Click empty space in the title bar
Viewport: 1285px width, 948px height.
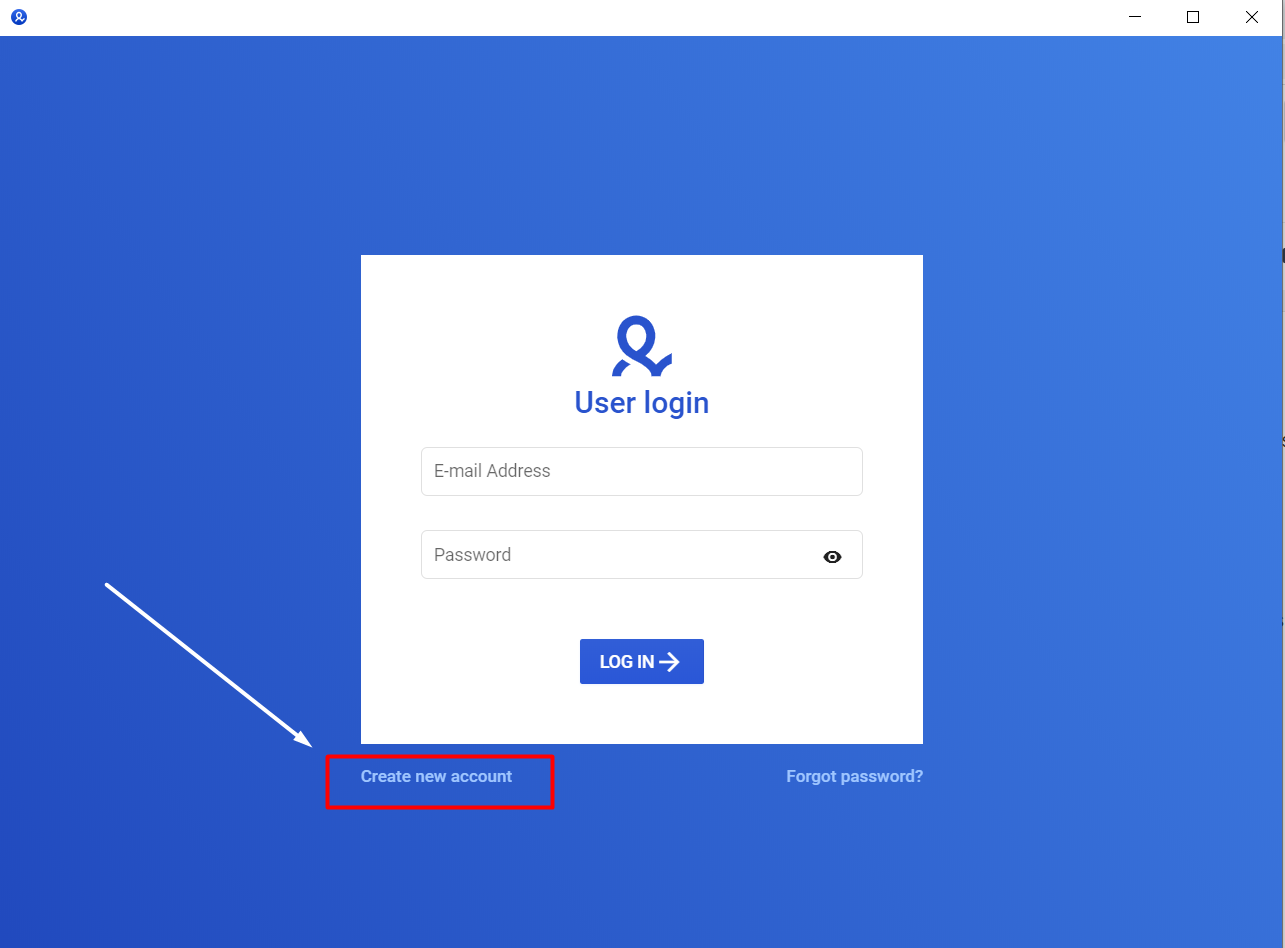[560, 17]
